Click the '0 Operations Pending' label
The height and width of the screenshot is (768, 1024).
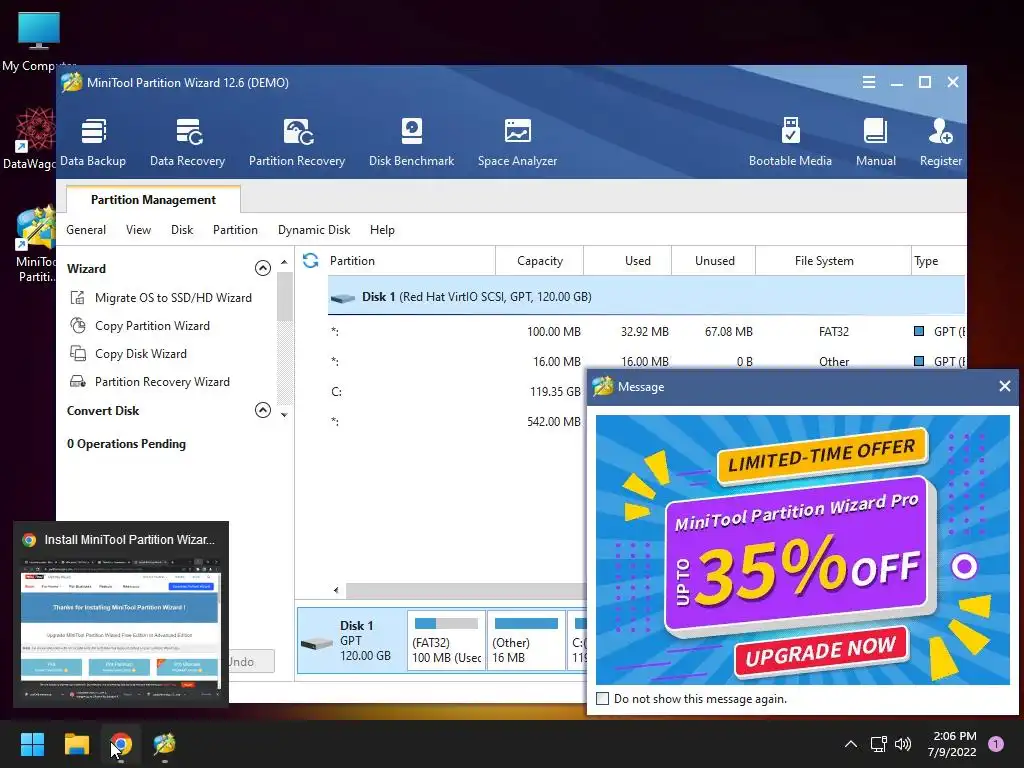(x=126, y=444)
